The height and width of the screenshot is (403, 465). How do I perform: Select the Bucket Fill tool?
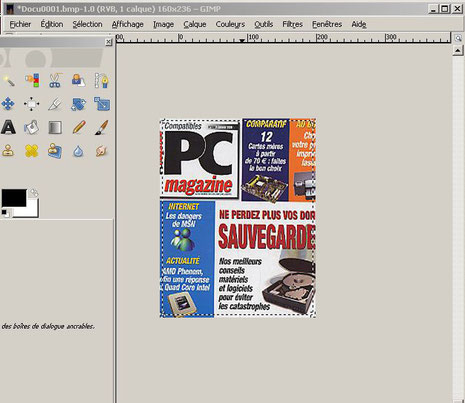pos(32,127)
